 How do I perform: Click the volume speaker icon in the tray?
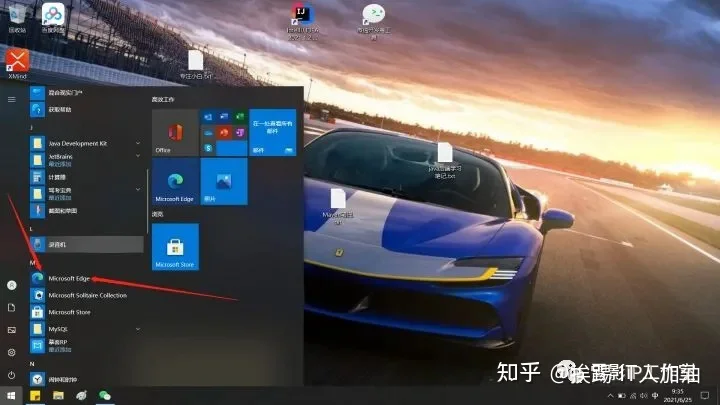[644, 395]
